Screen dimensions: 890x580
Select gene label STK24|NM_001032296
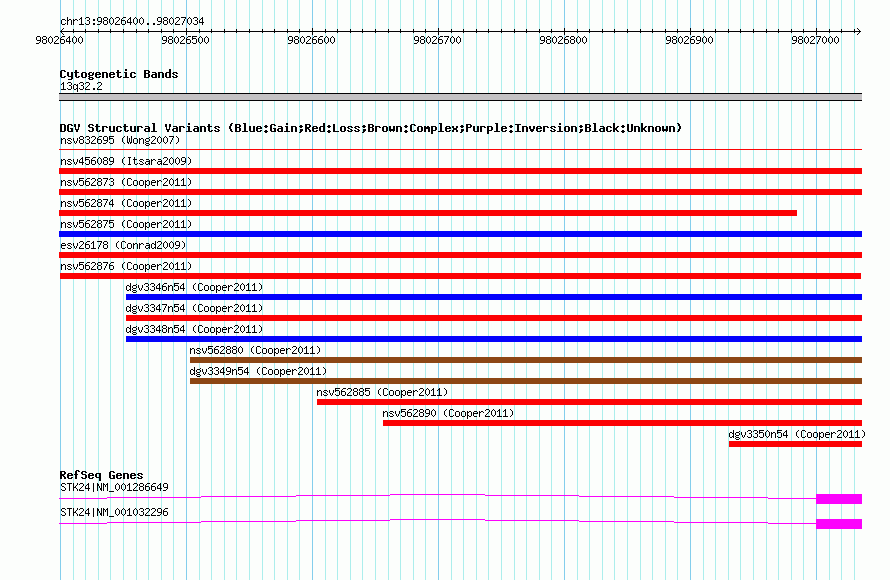coord(114,512)
